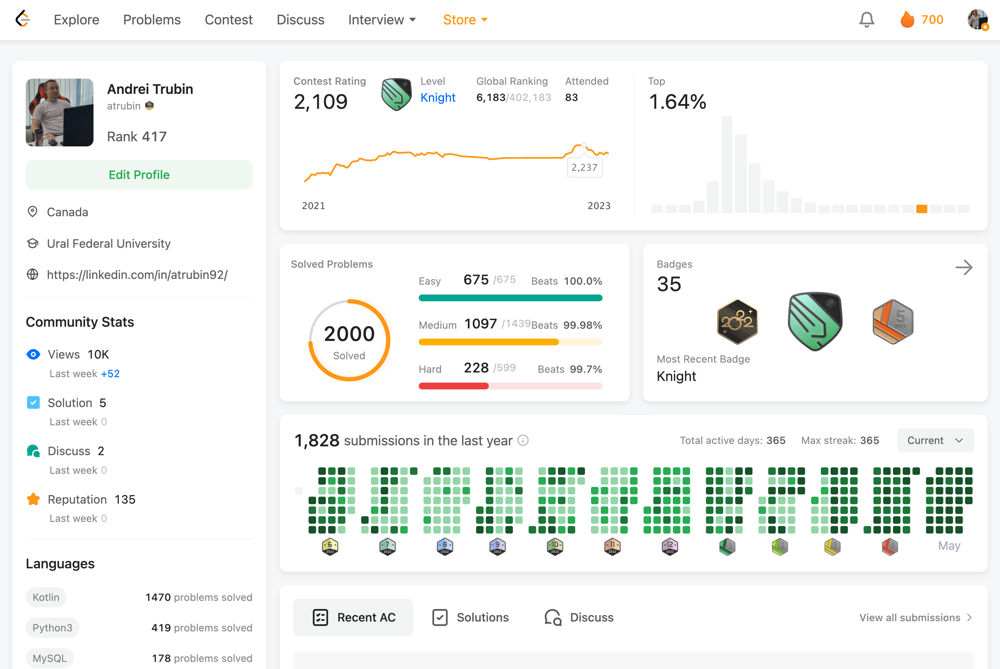Click the location pin icon beside Canada

point(33,212)
